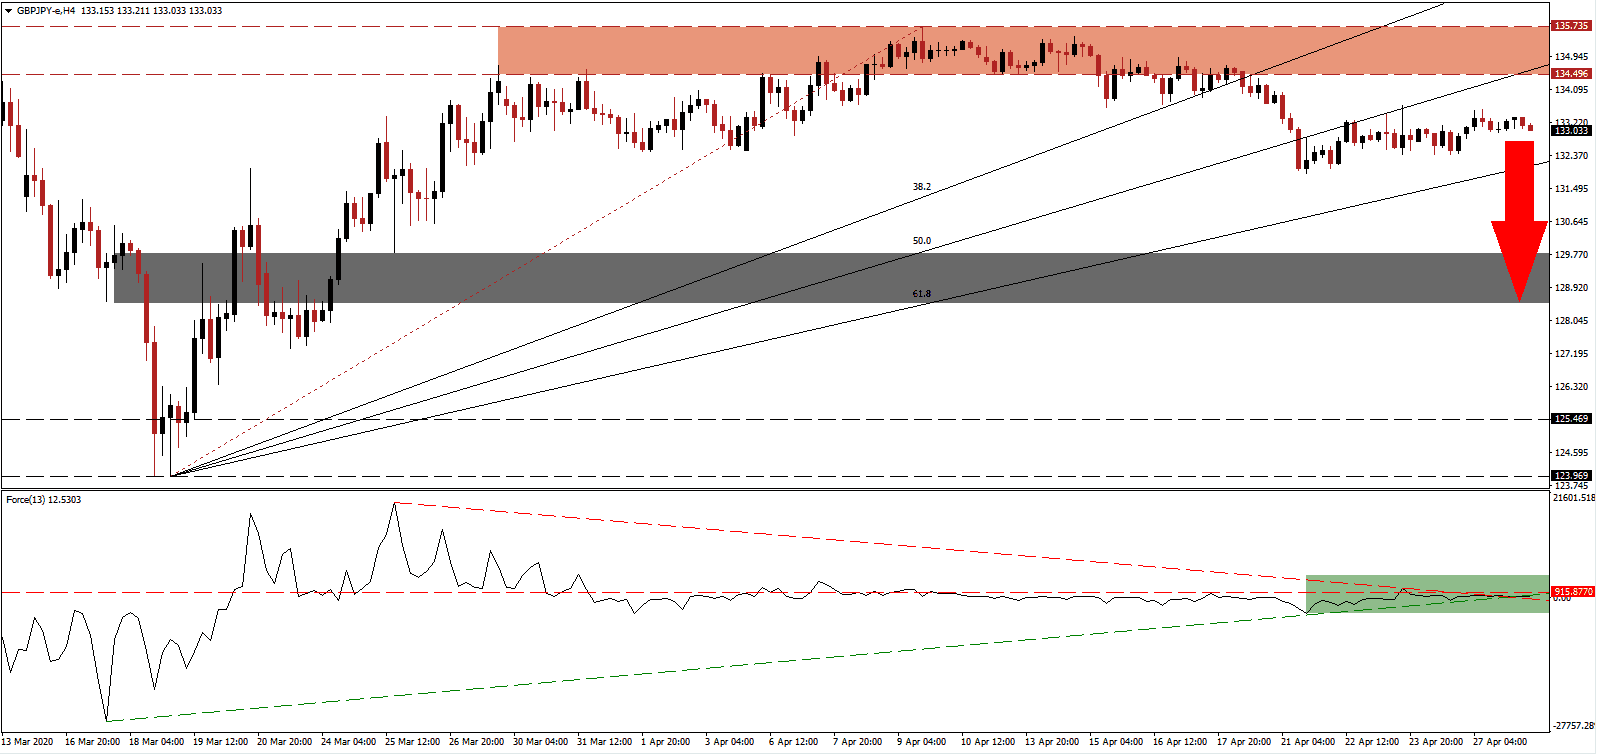Screen dimensions: 1597x754
Task: Click the 134.095 price axis value
Action: pos(1572,89)
